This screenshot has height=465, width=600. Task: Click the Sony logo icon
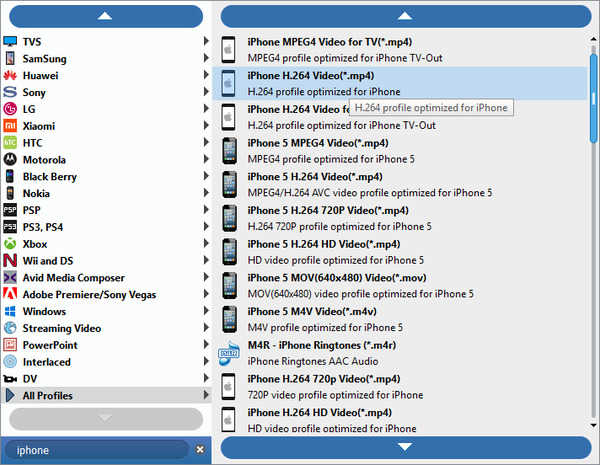(10, 92)
